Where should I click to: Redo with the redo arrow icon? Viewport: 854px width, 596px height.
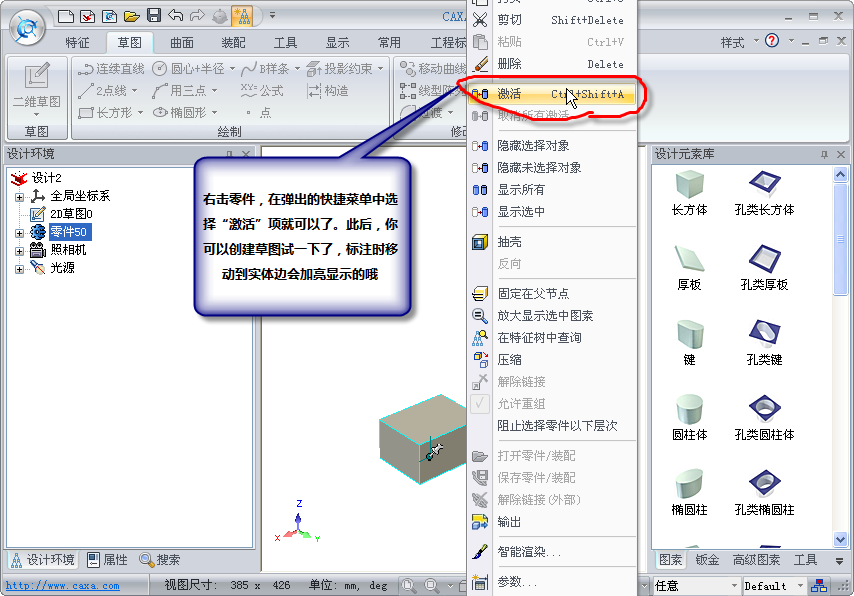click(197, 15)
